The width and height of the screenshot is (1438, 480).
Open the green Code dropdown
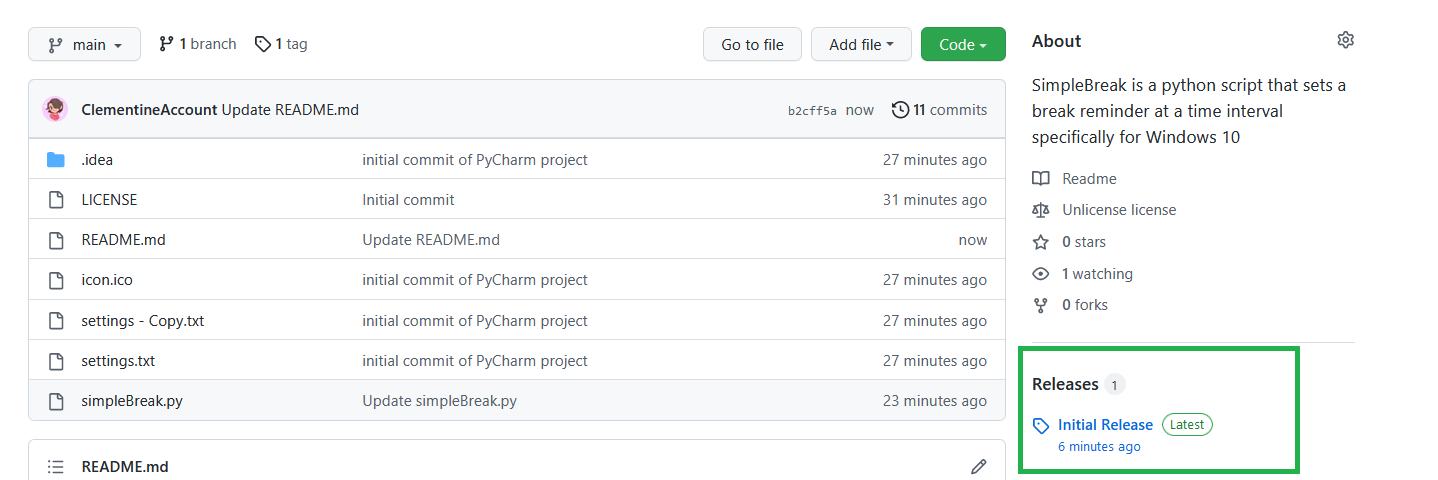coord(963,45)
